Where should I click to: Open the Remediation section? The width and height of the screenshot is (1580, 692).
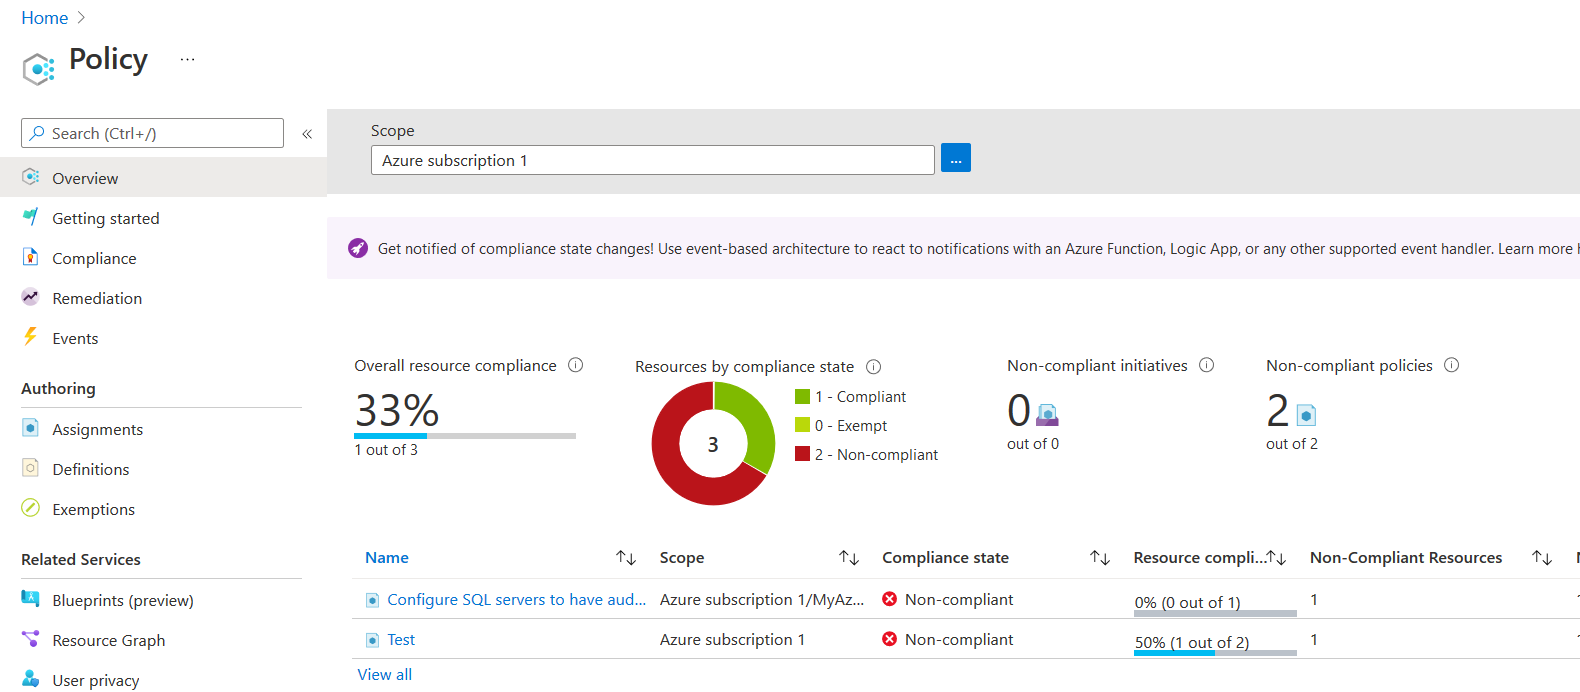coord(97,298)
